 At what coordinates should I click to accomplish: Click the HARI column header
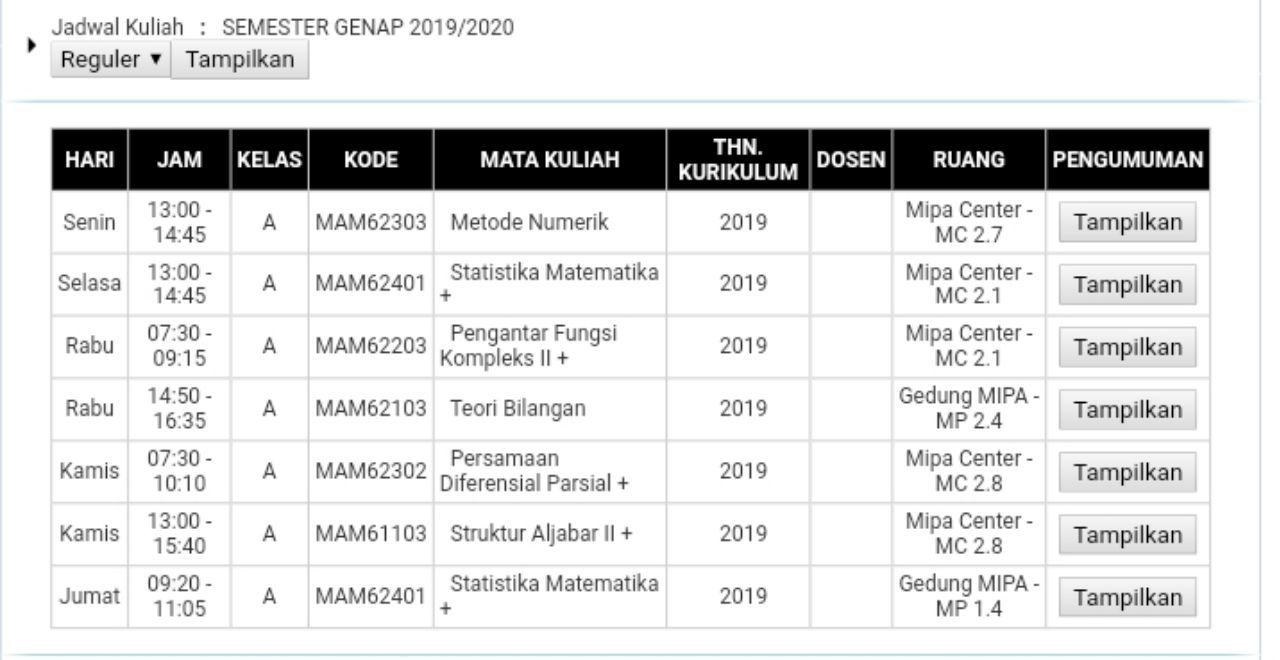[x=89, y=160]
